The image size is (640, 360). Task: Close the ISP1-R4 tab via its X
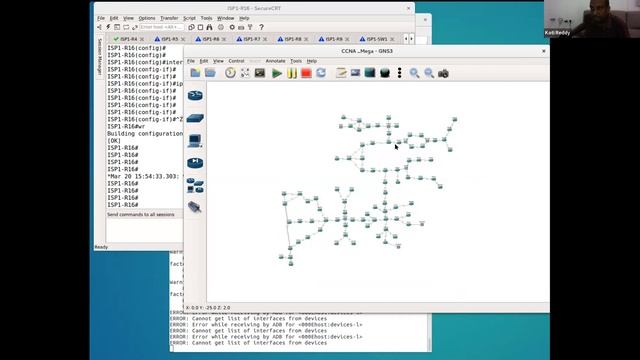(x=142, y=39)
